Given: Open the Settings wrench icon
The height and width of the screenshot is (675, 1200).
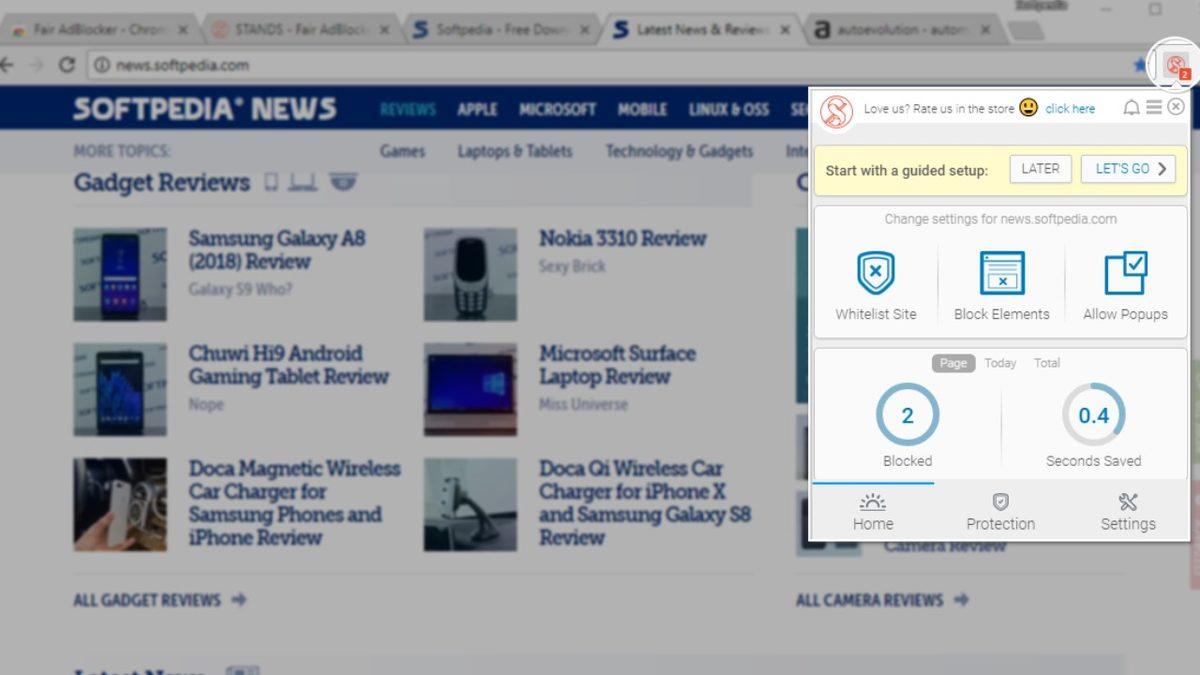Looking at the screenshot, I should (x=1128, y=502).
